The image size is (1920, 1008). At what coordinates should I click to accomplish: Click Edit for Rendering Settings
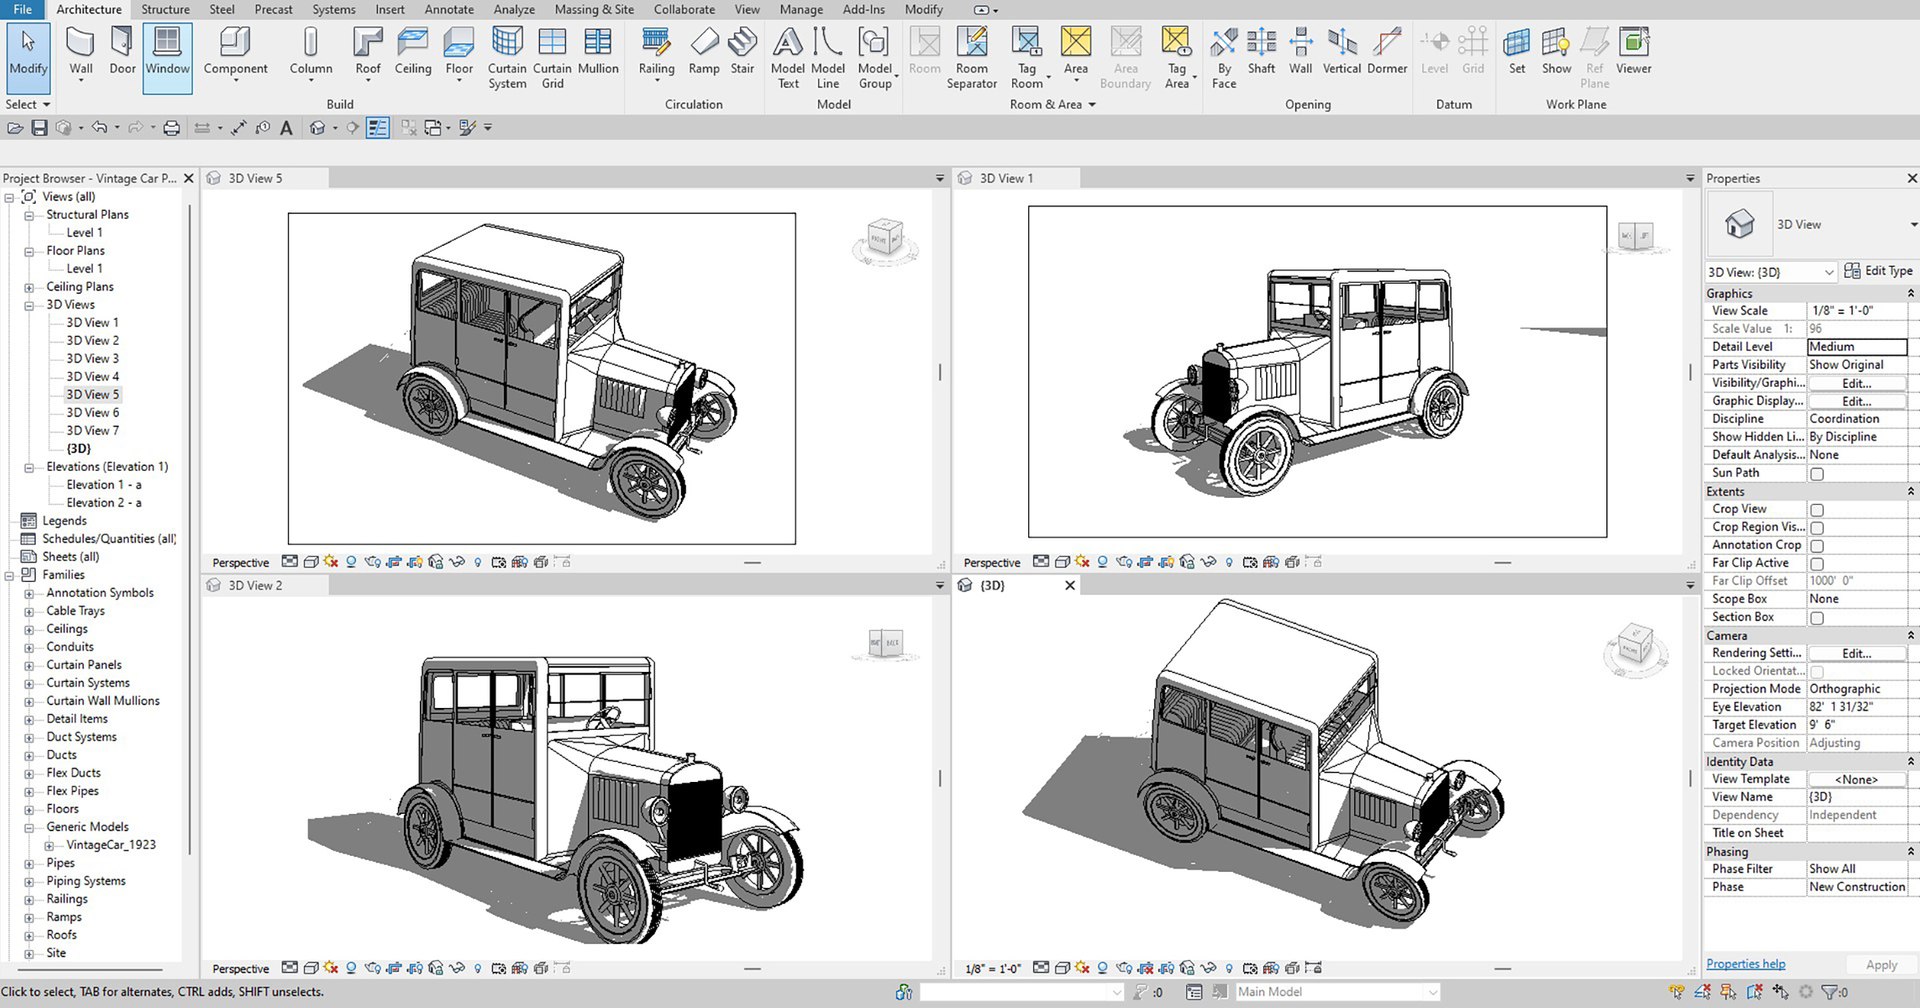tap(1856, 653)
